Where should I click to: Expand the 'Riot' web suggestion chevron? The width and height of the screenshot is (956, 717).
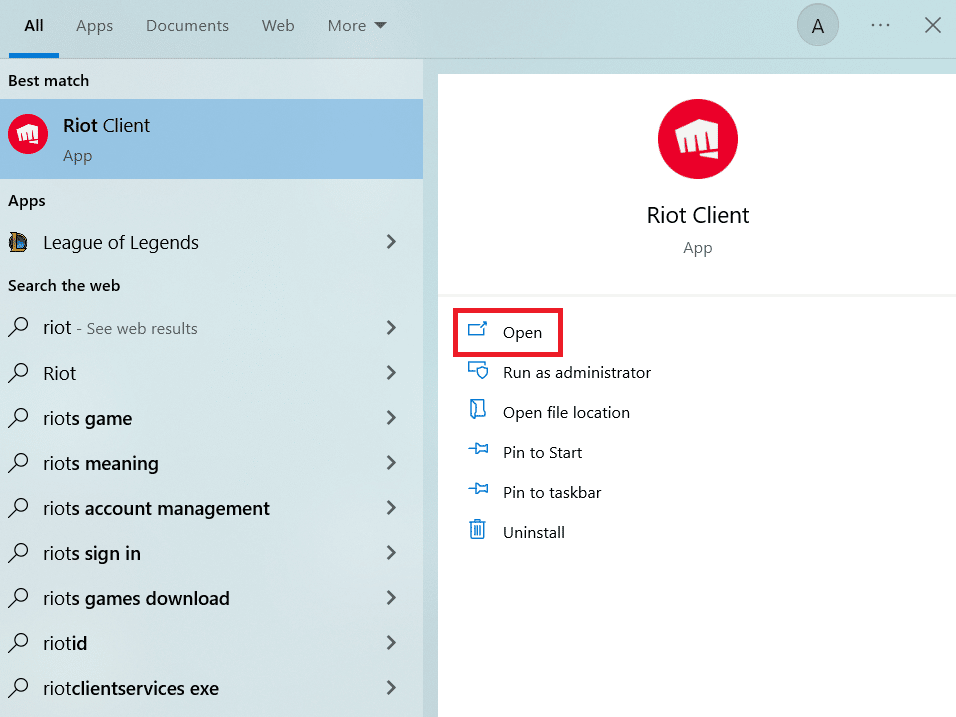pos(391,373)
